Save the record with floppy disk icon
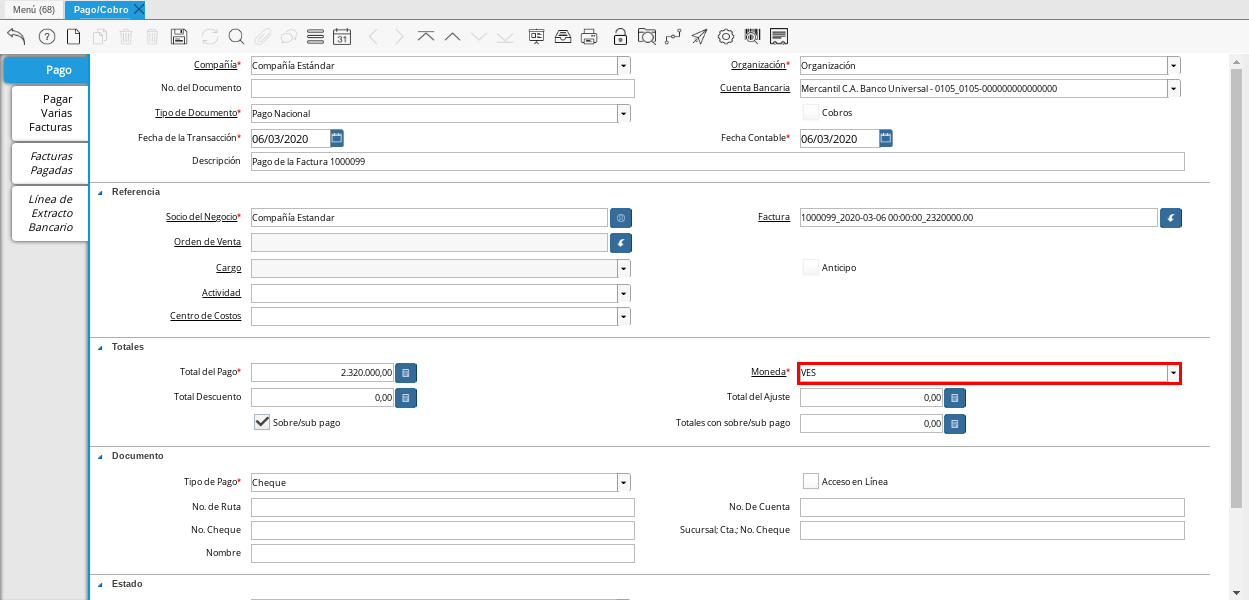This screenshot has height=600, width=1249. (179, 37)
